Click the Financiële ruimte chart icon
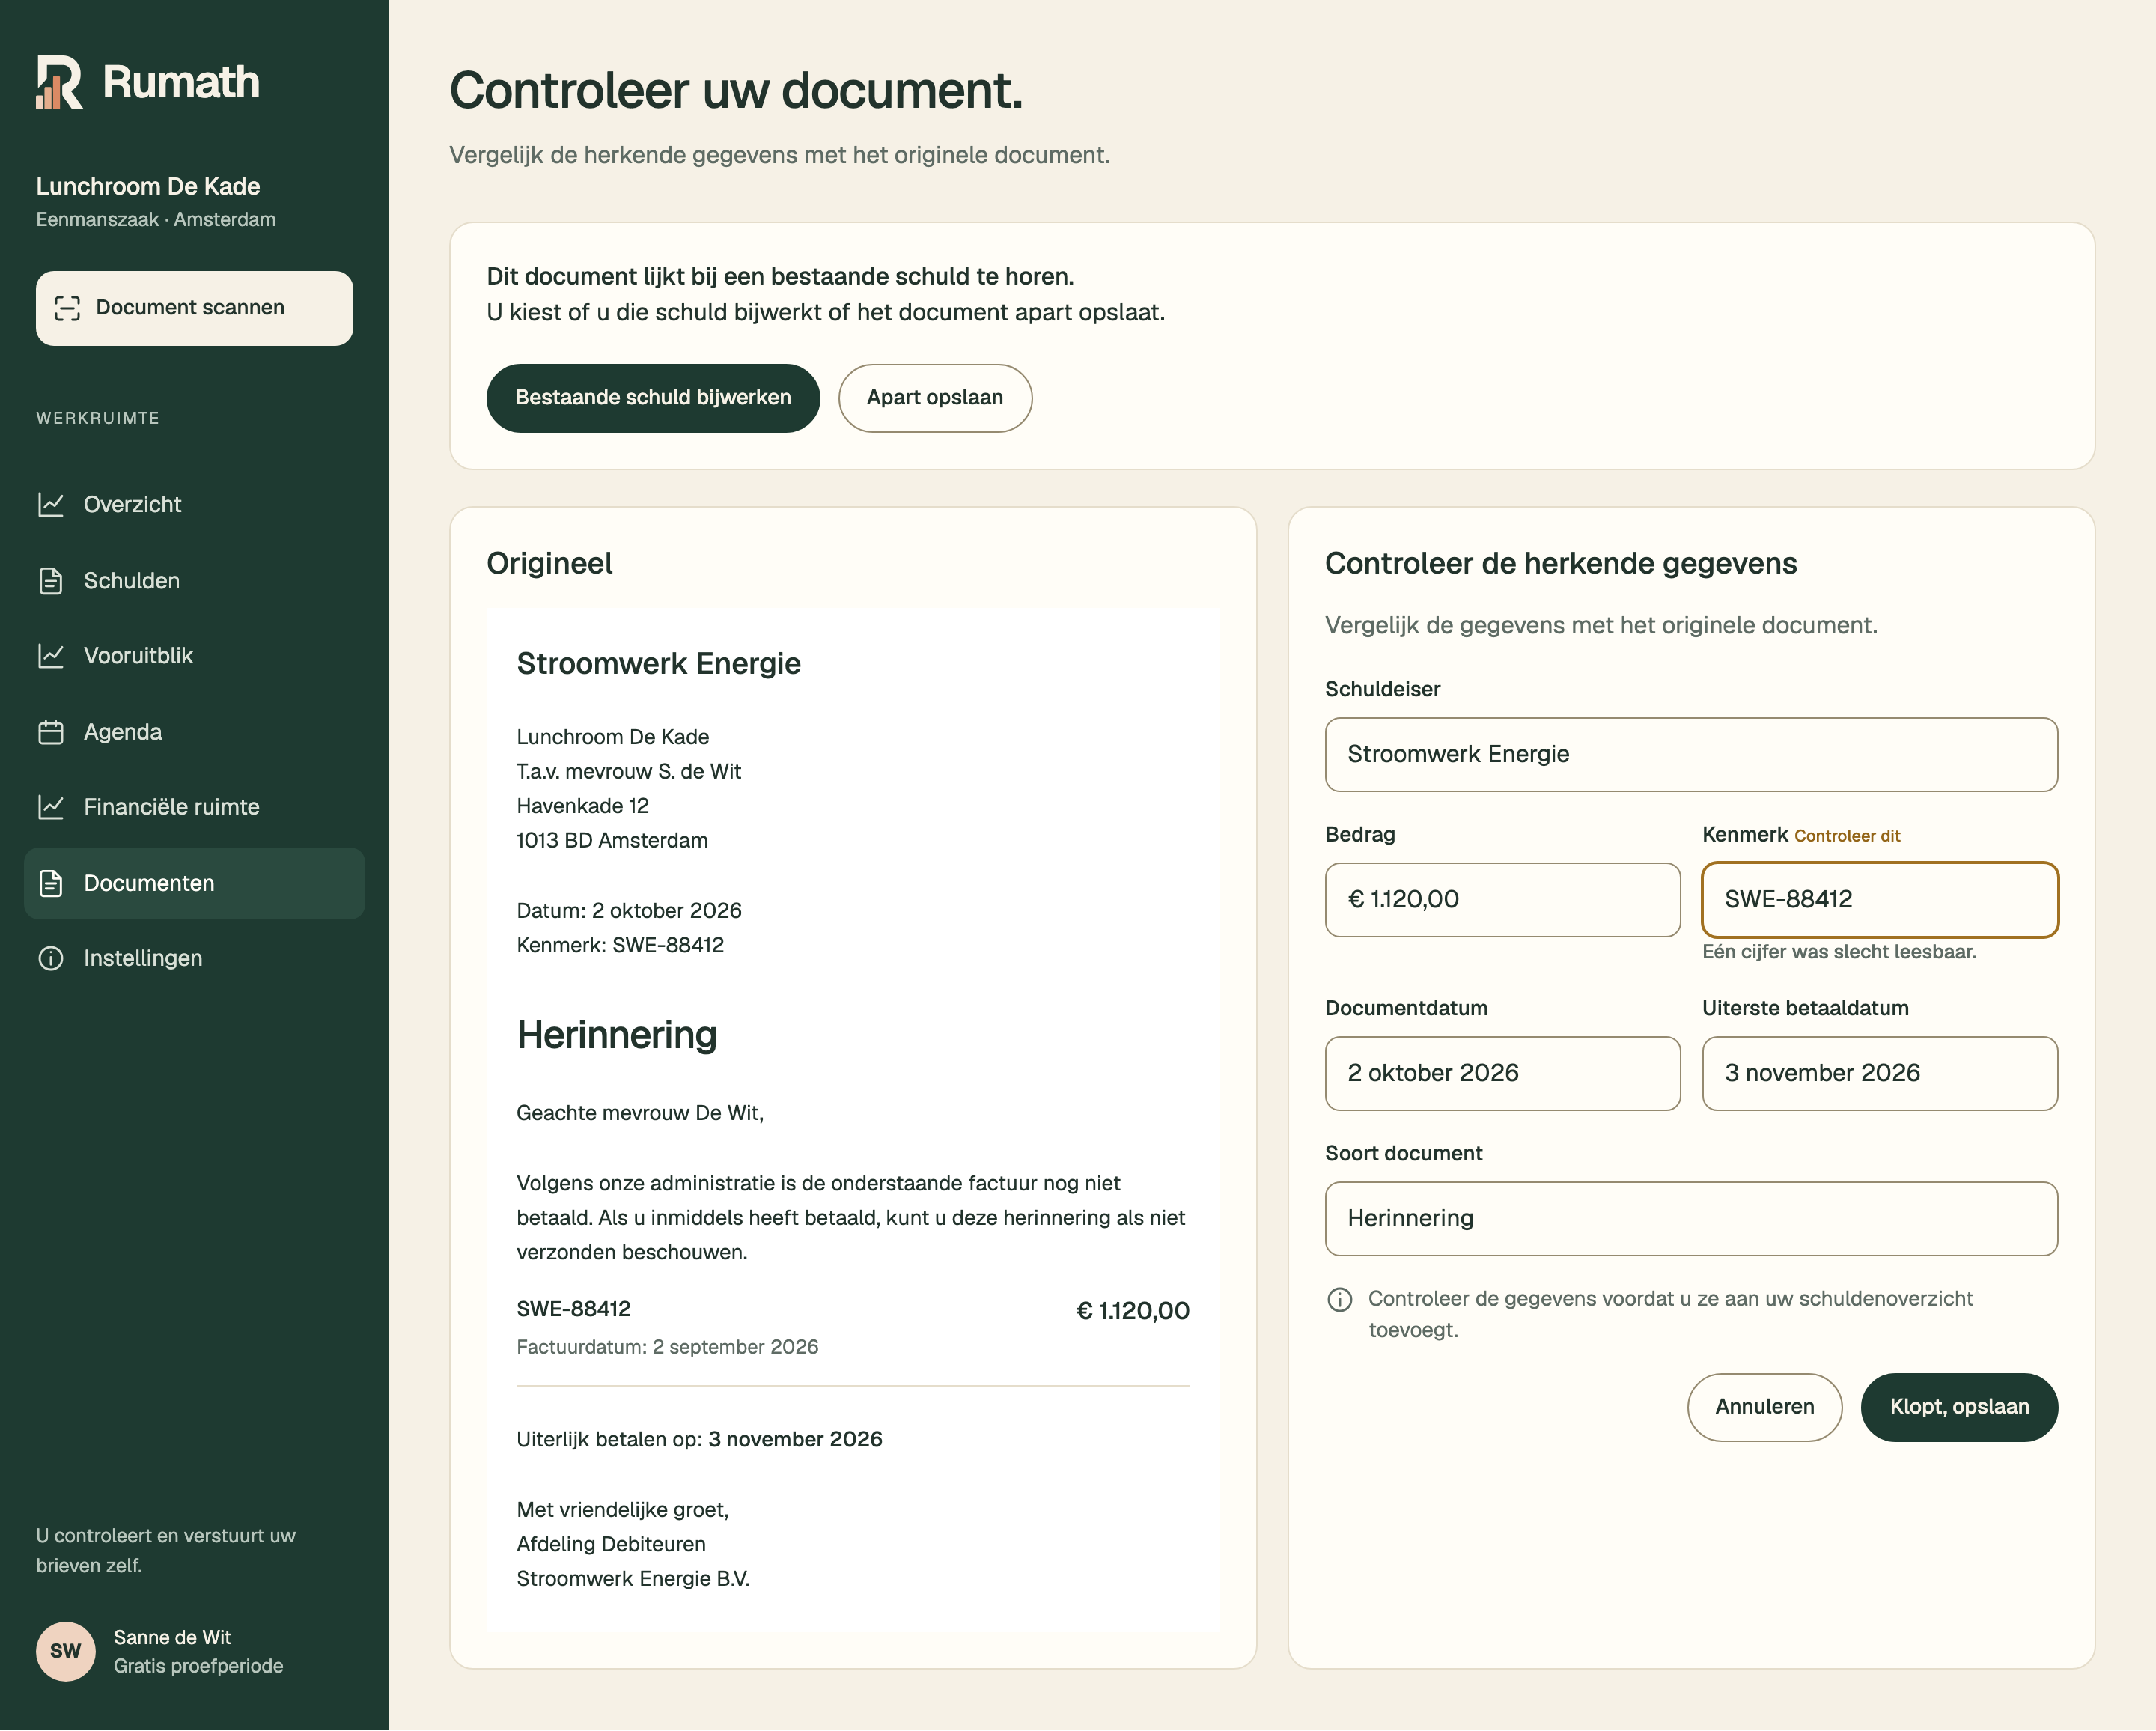 (x=51, y=807)
